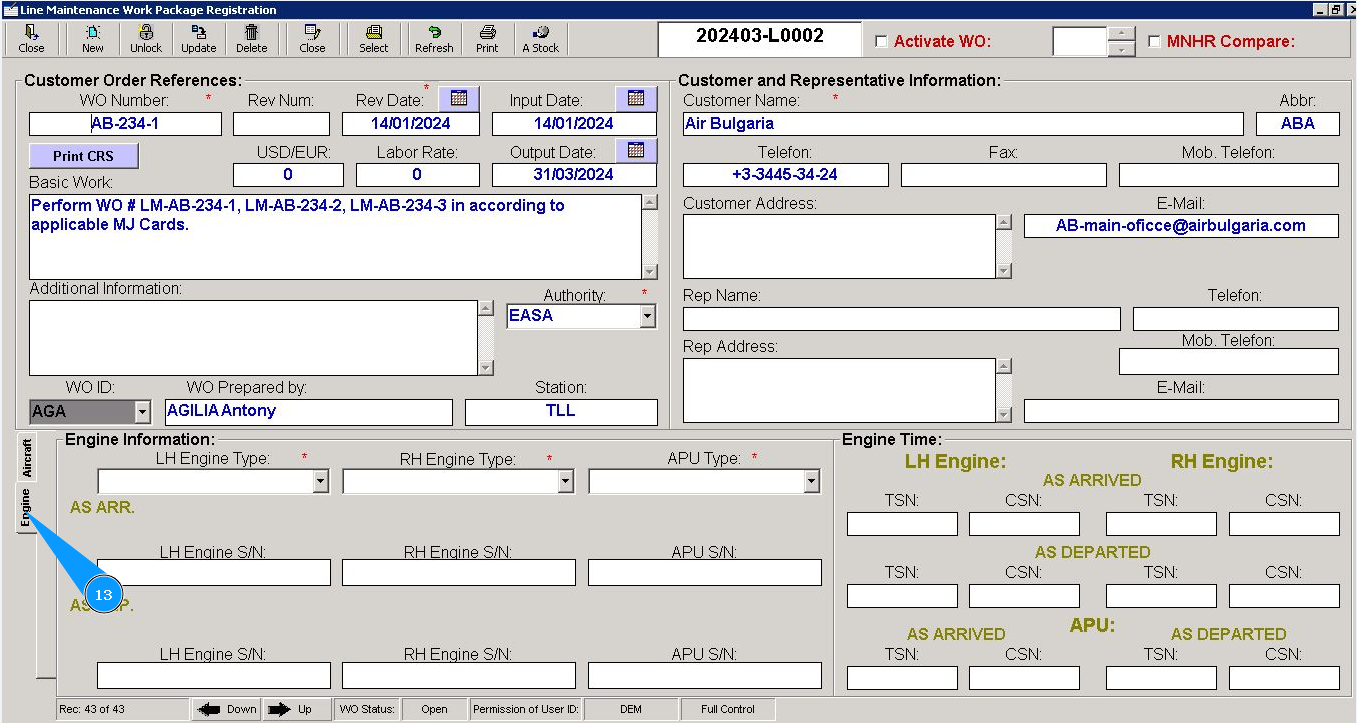The width and height of the screenshot is (1357, 723).
Task: Open the WO ID dropdown showing AGA
Action: (x=142, y=412)
